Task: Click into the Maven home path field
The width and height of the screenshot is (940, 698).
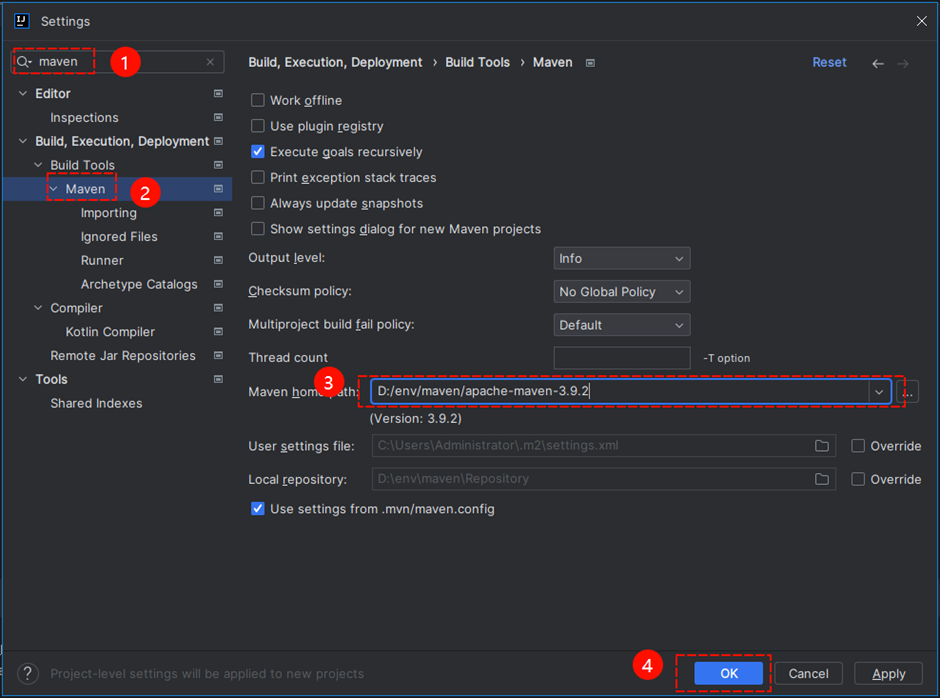Action: coord(620,392)
